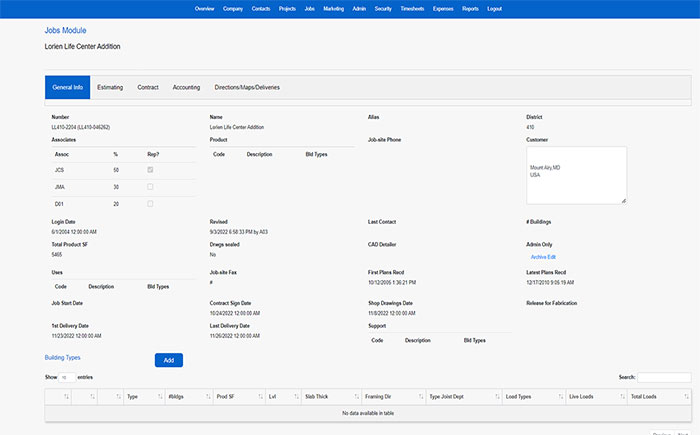The width and height of the screenshot is (700, 435).
Task: Open the Timesheets menu item
Action: [x=412, y=8]
